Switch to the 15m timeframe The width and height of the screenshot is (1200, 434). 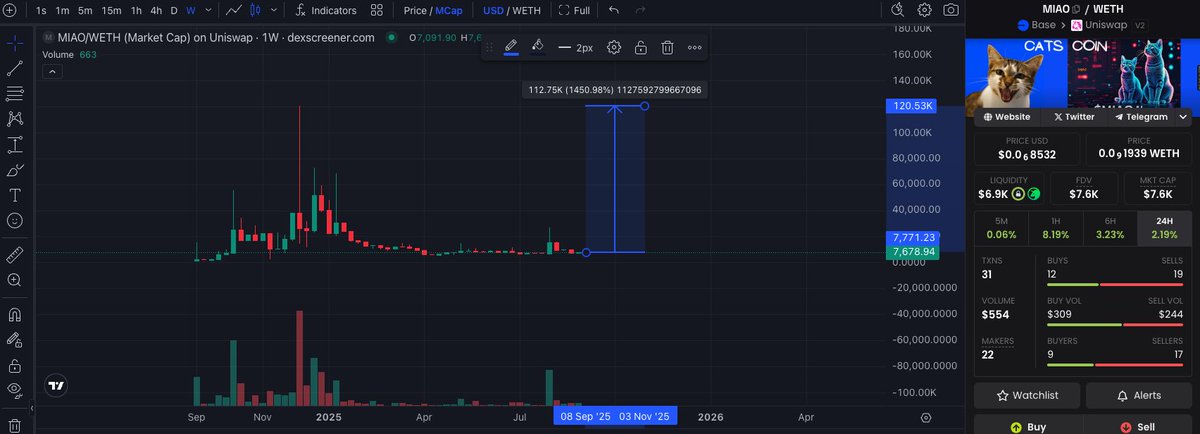(111, 10)
